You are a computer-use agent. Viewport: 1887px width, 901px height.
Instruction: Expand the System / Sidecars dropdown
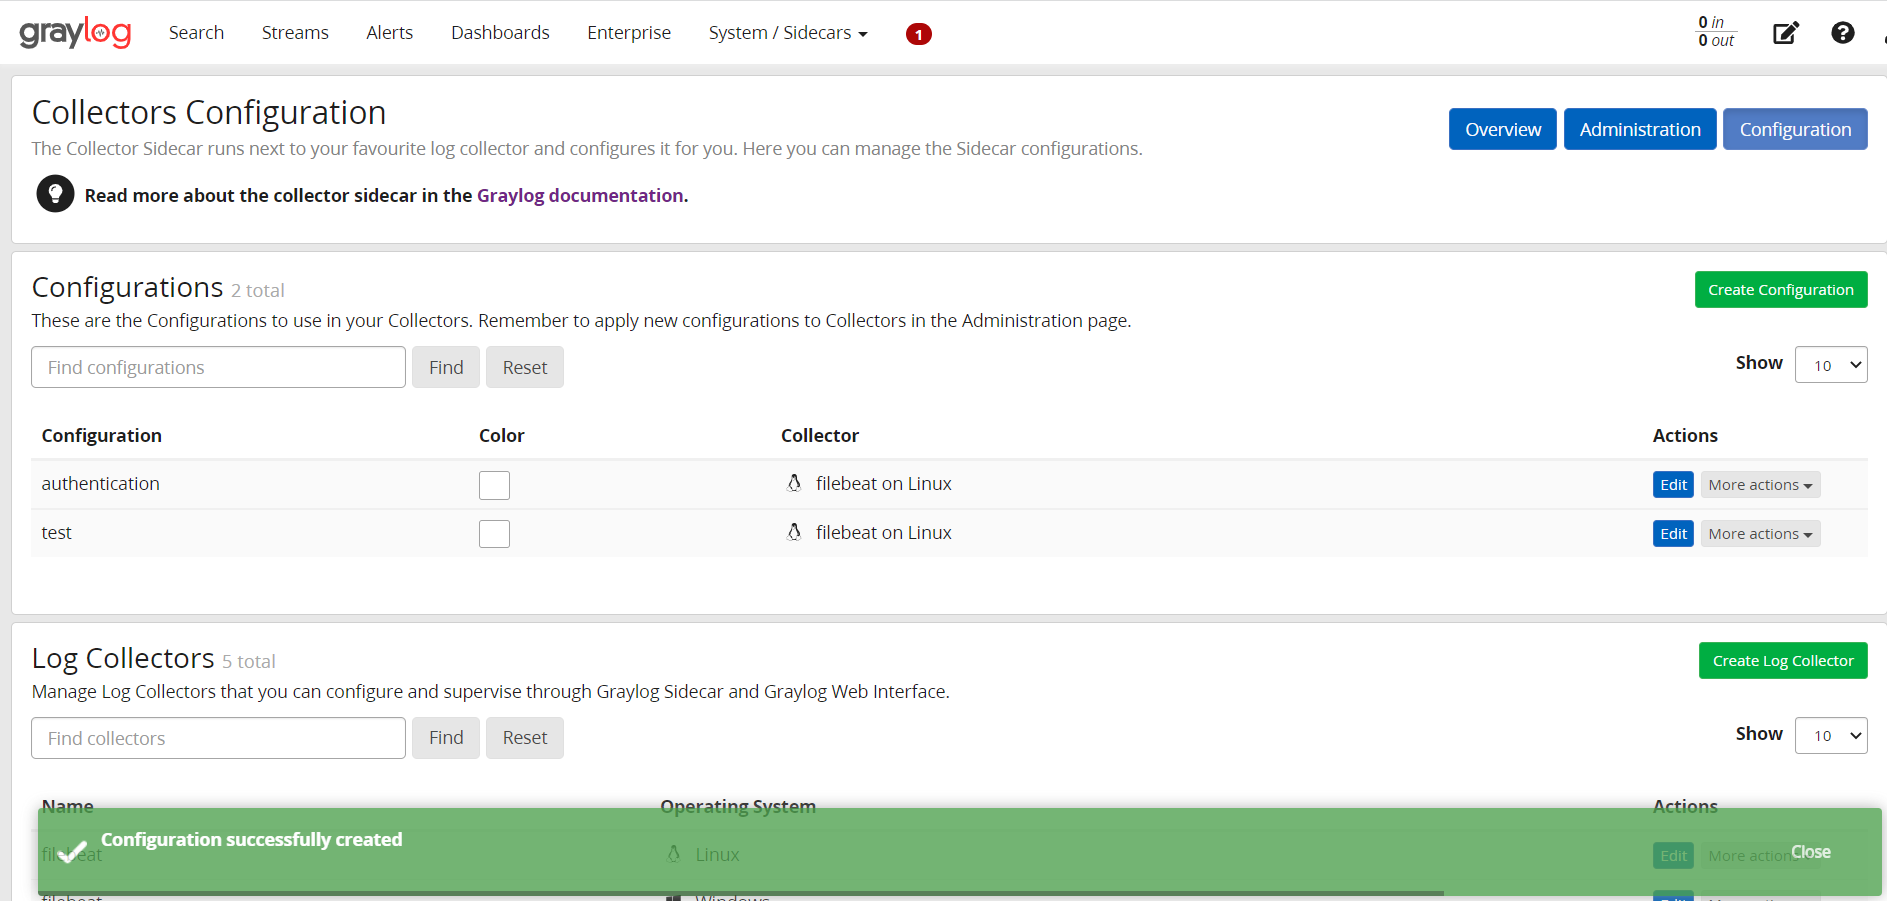pos(788,33)
